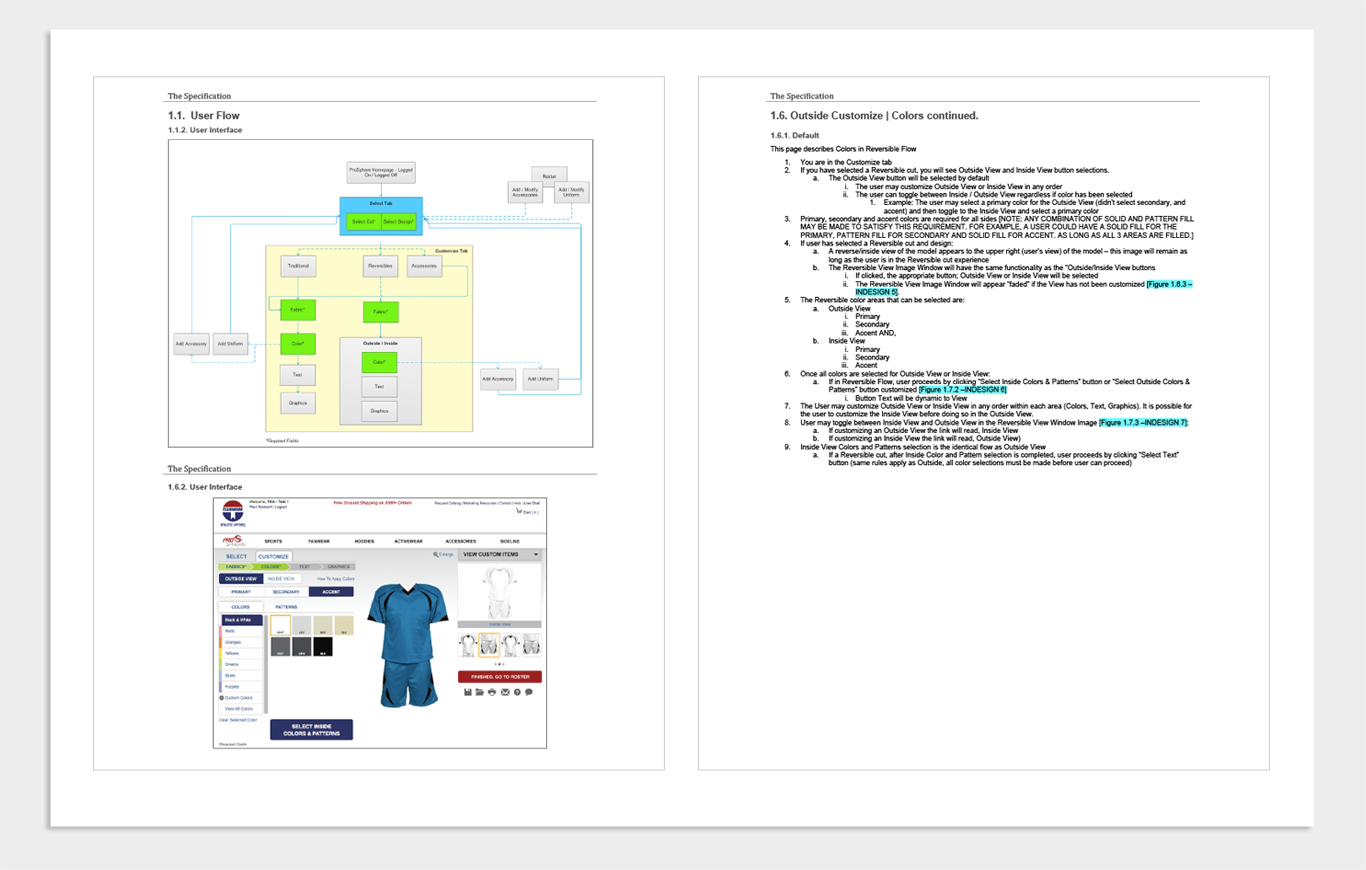Viewport: 1366px width, 870px height.
Task: Click the Teamwork Athletic Apparel logo
Action: click(233, 513)
